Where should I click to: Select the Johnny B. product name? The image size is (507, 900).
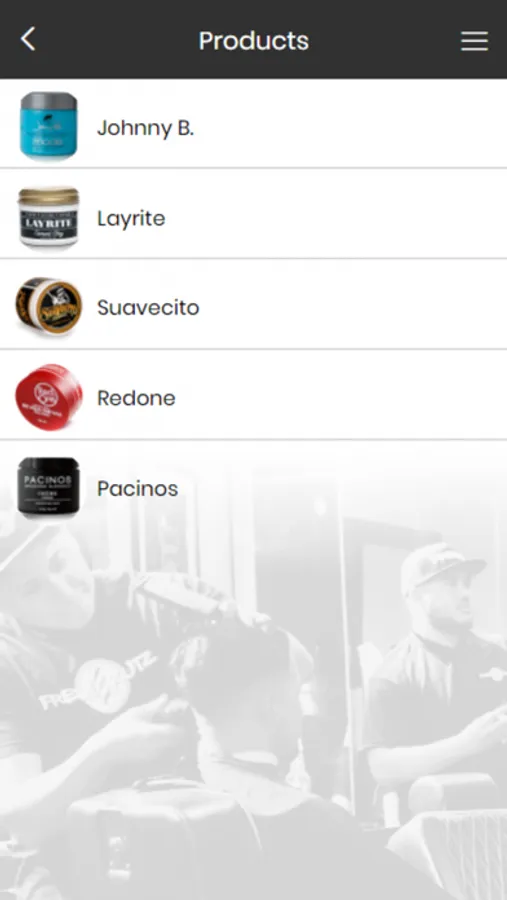pos(145,127)
